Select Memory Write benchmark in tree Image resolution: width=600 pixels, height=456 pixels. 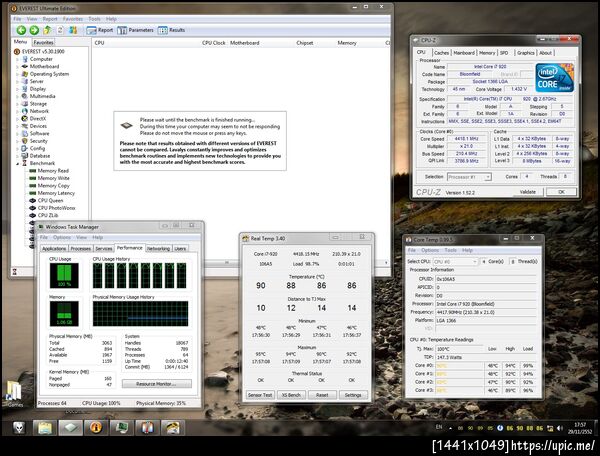(54, 178)
